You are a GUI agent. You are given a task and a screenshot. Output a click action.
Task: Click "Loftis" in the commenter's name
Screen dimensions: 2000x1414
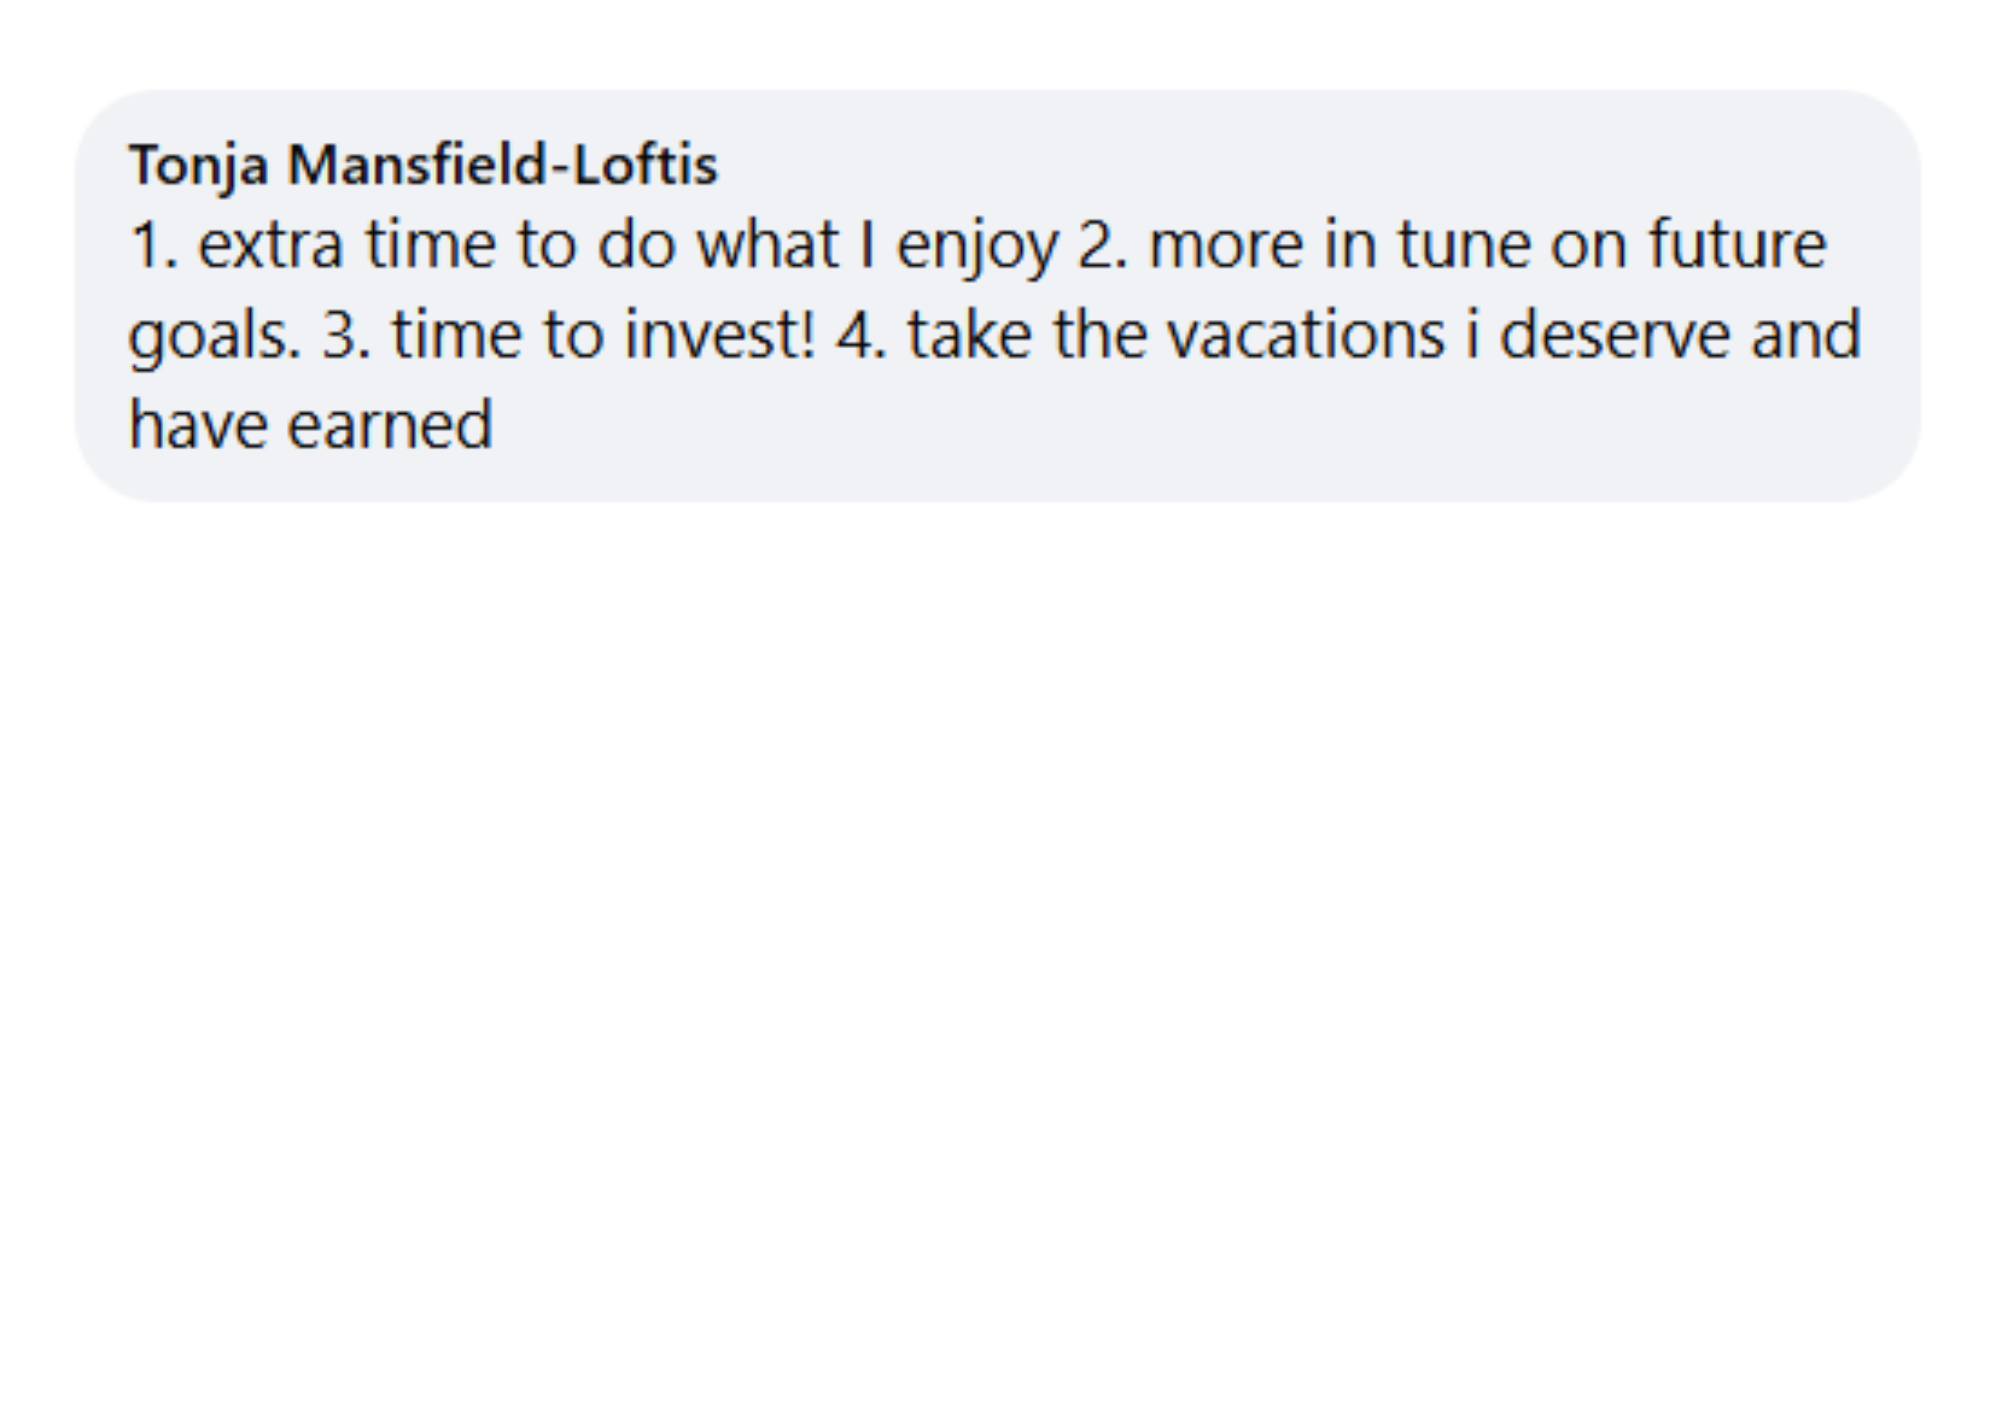point(646,164)
